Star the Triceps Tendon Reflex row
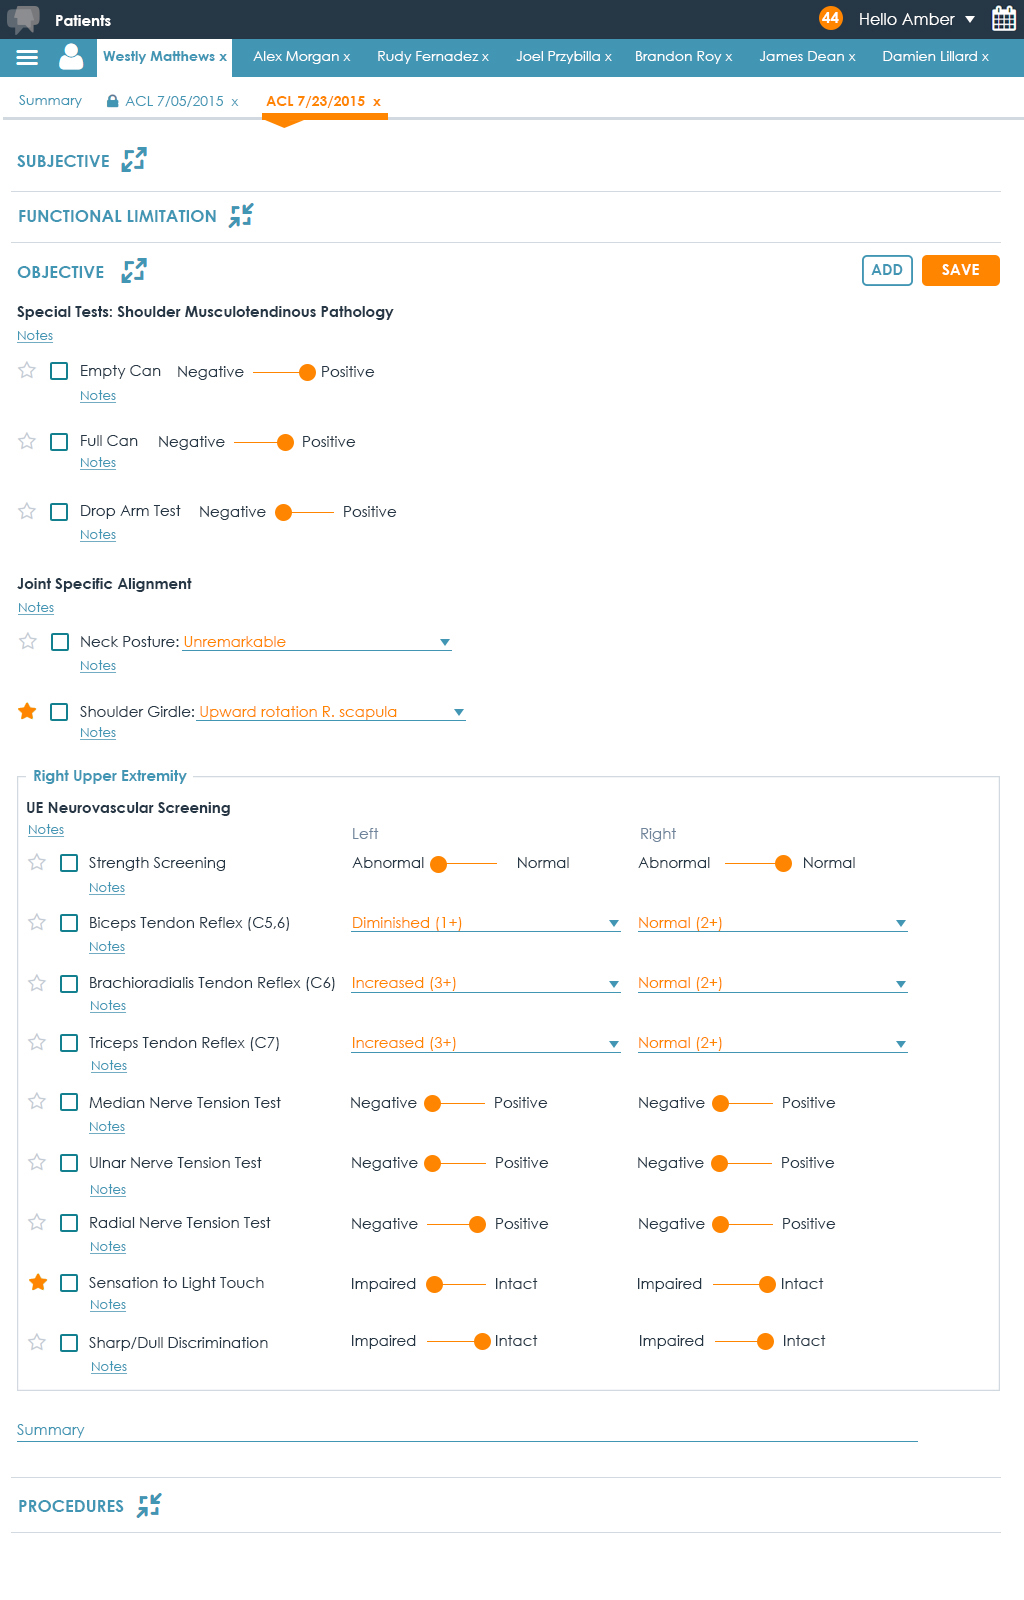 point(37,1042)
